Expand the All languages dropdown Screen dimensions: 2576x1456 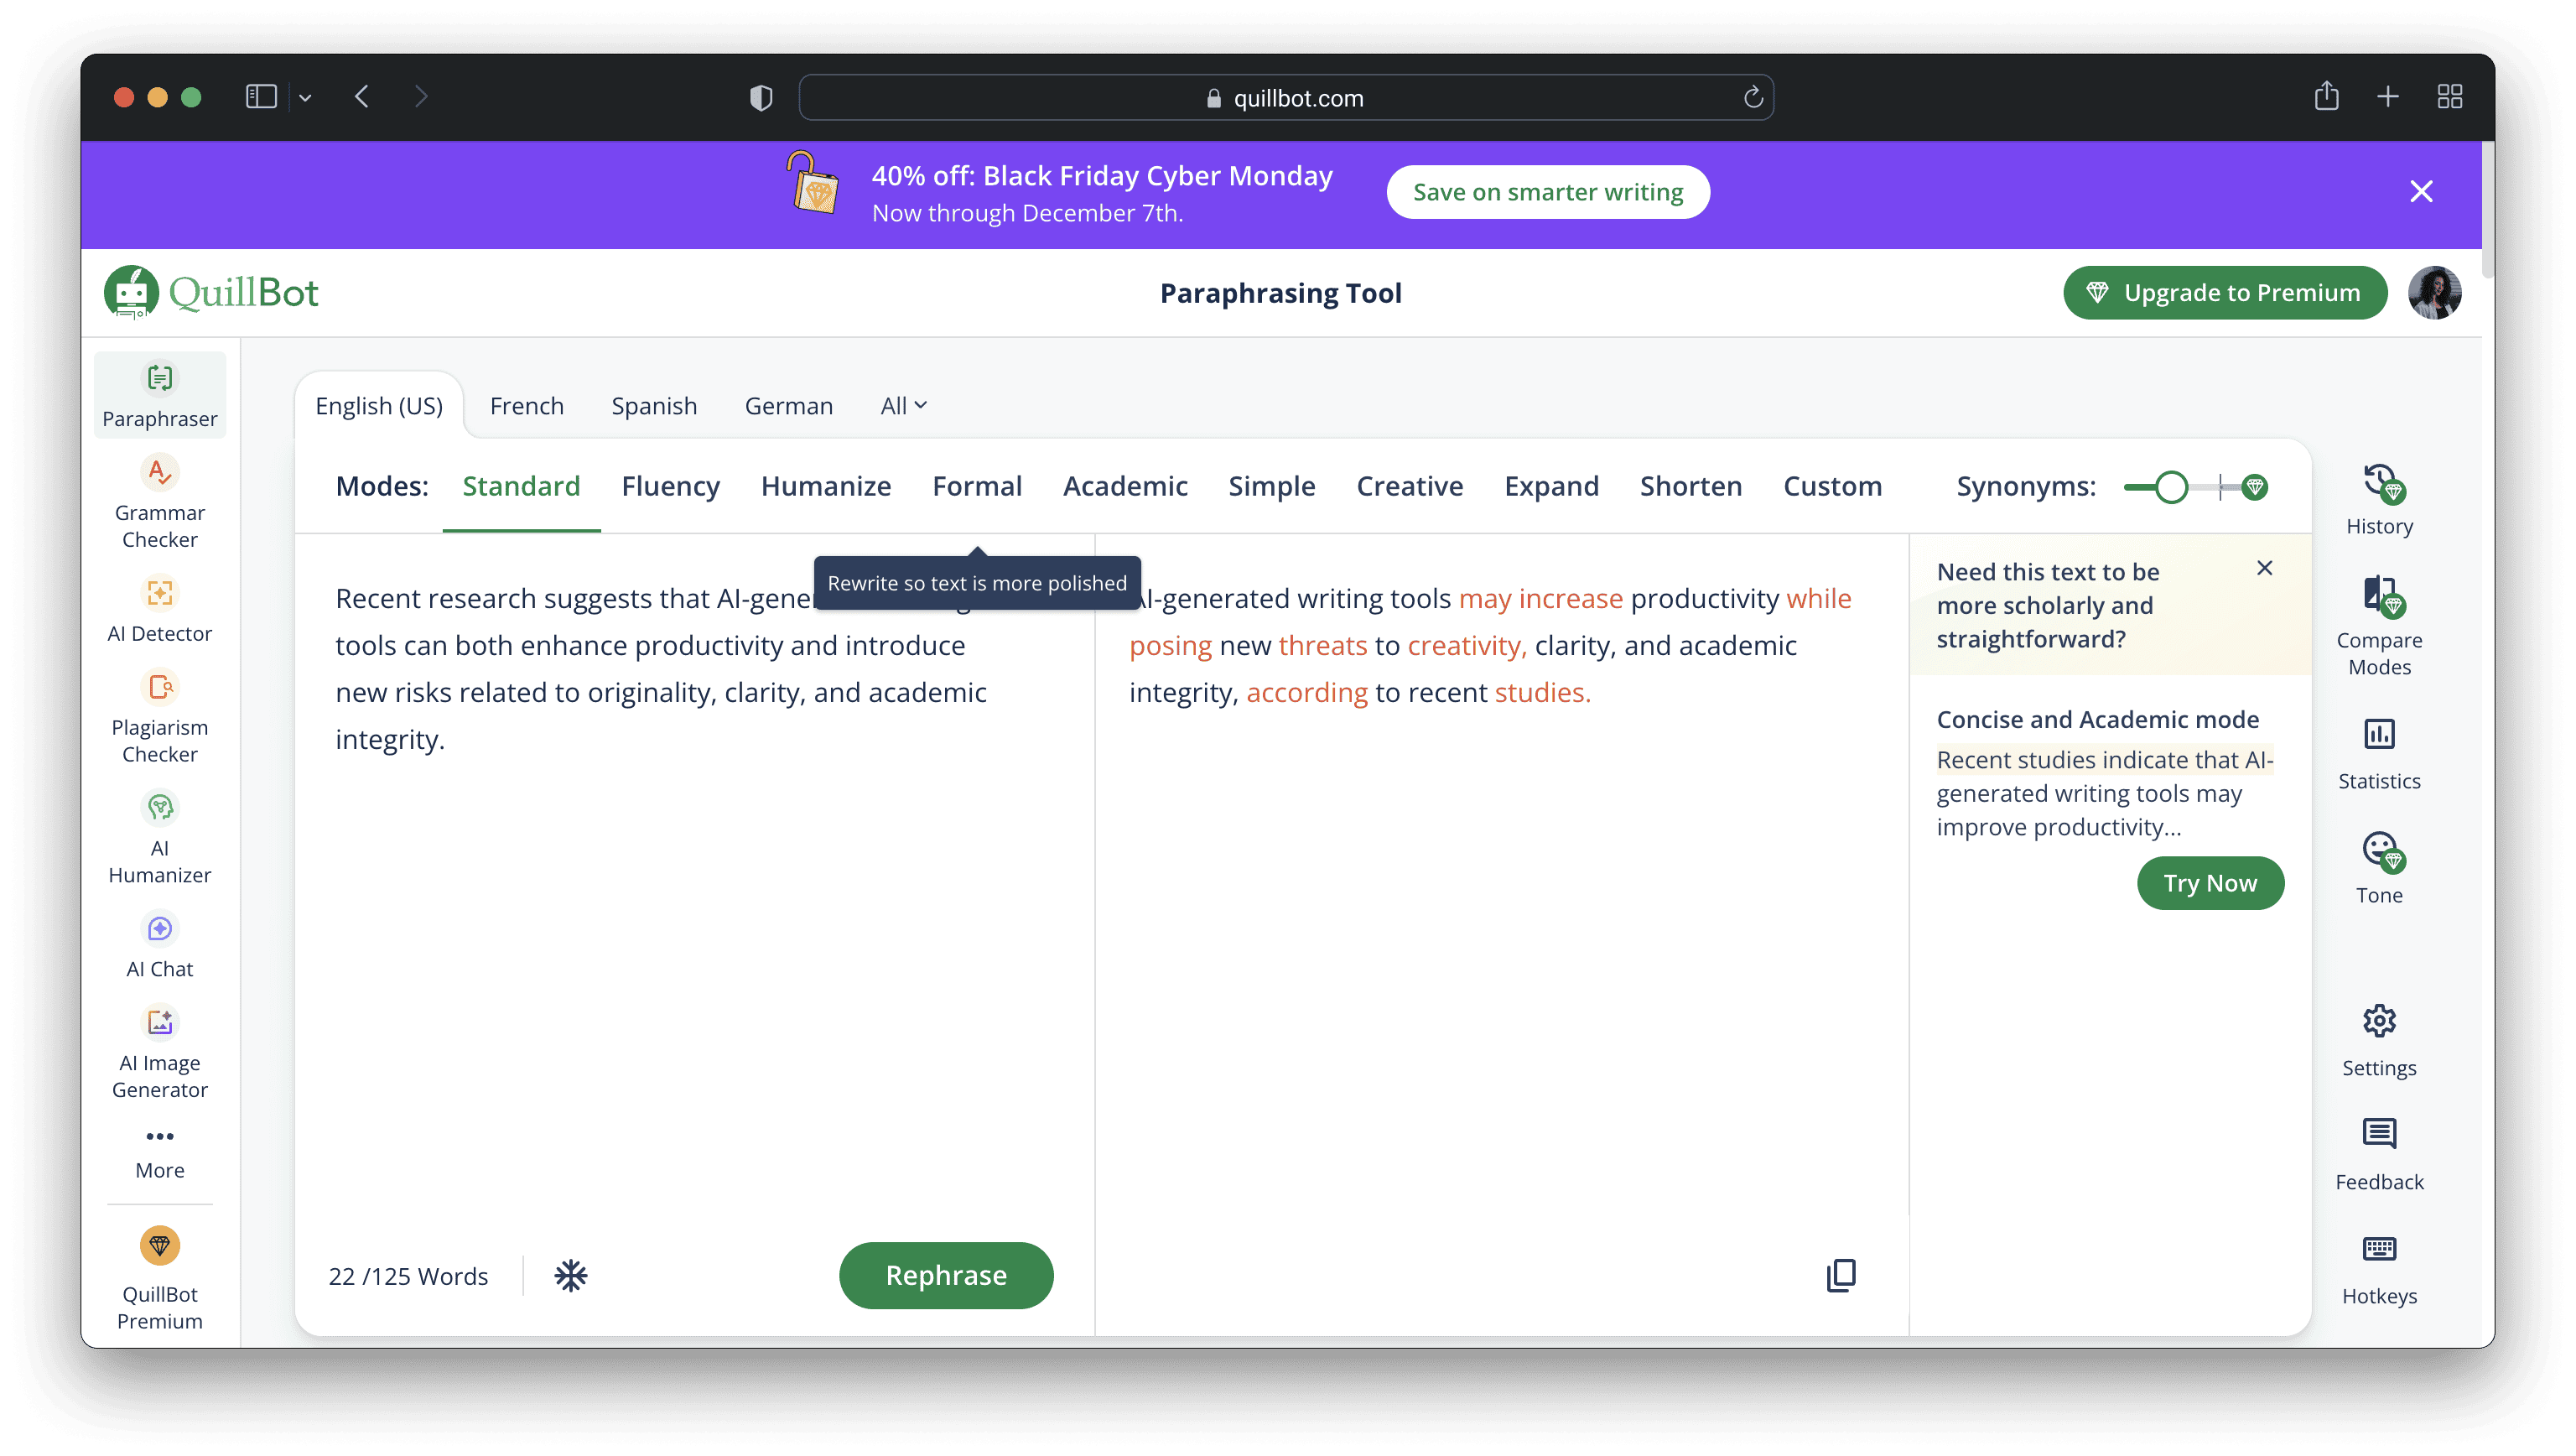[x=903, y=406]
